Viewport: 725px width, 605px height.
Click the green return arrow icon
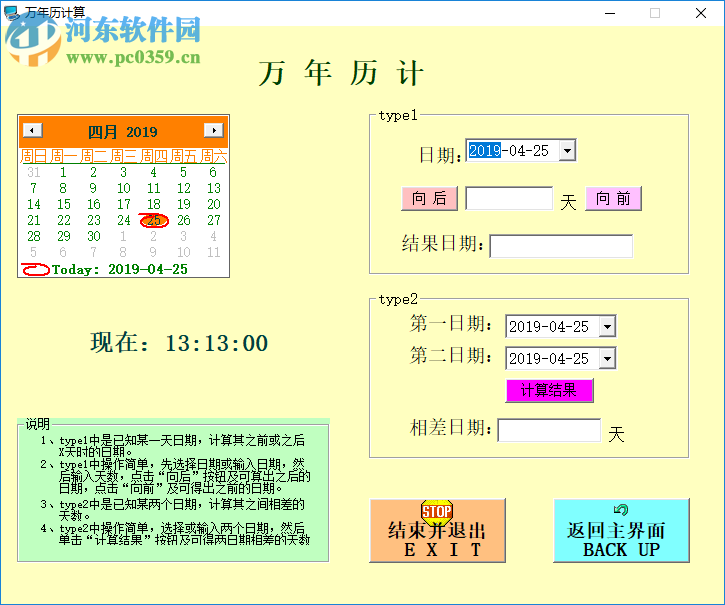[621, 509]
